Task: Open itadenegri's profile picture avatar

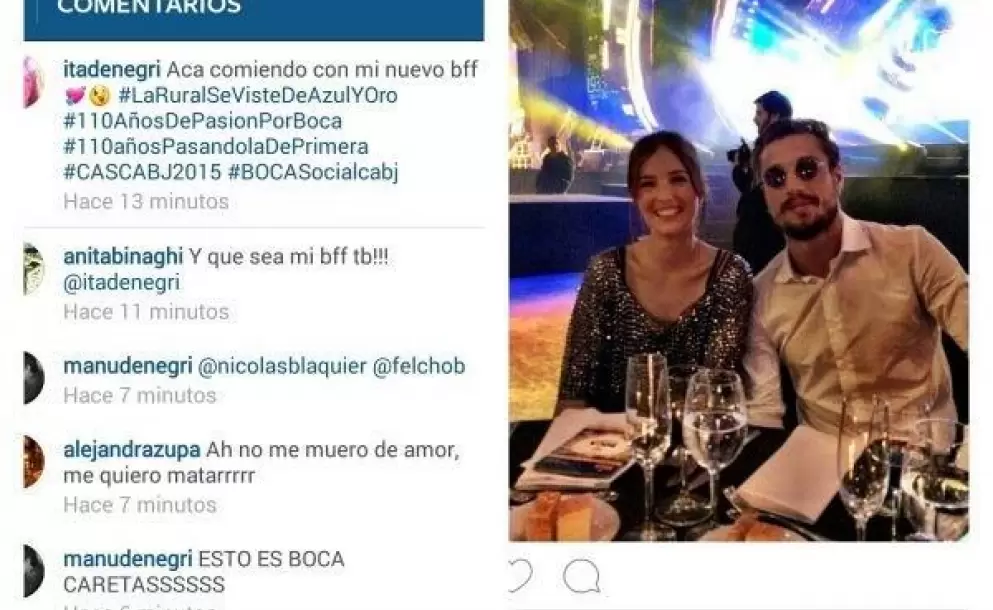Action: [33, 82]
